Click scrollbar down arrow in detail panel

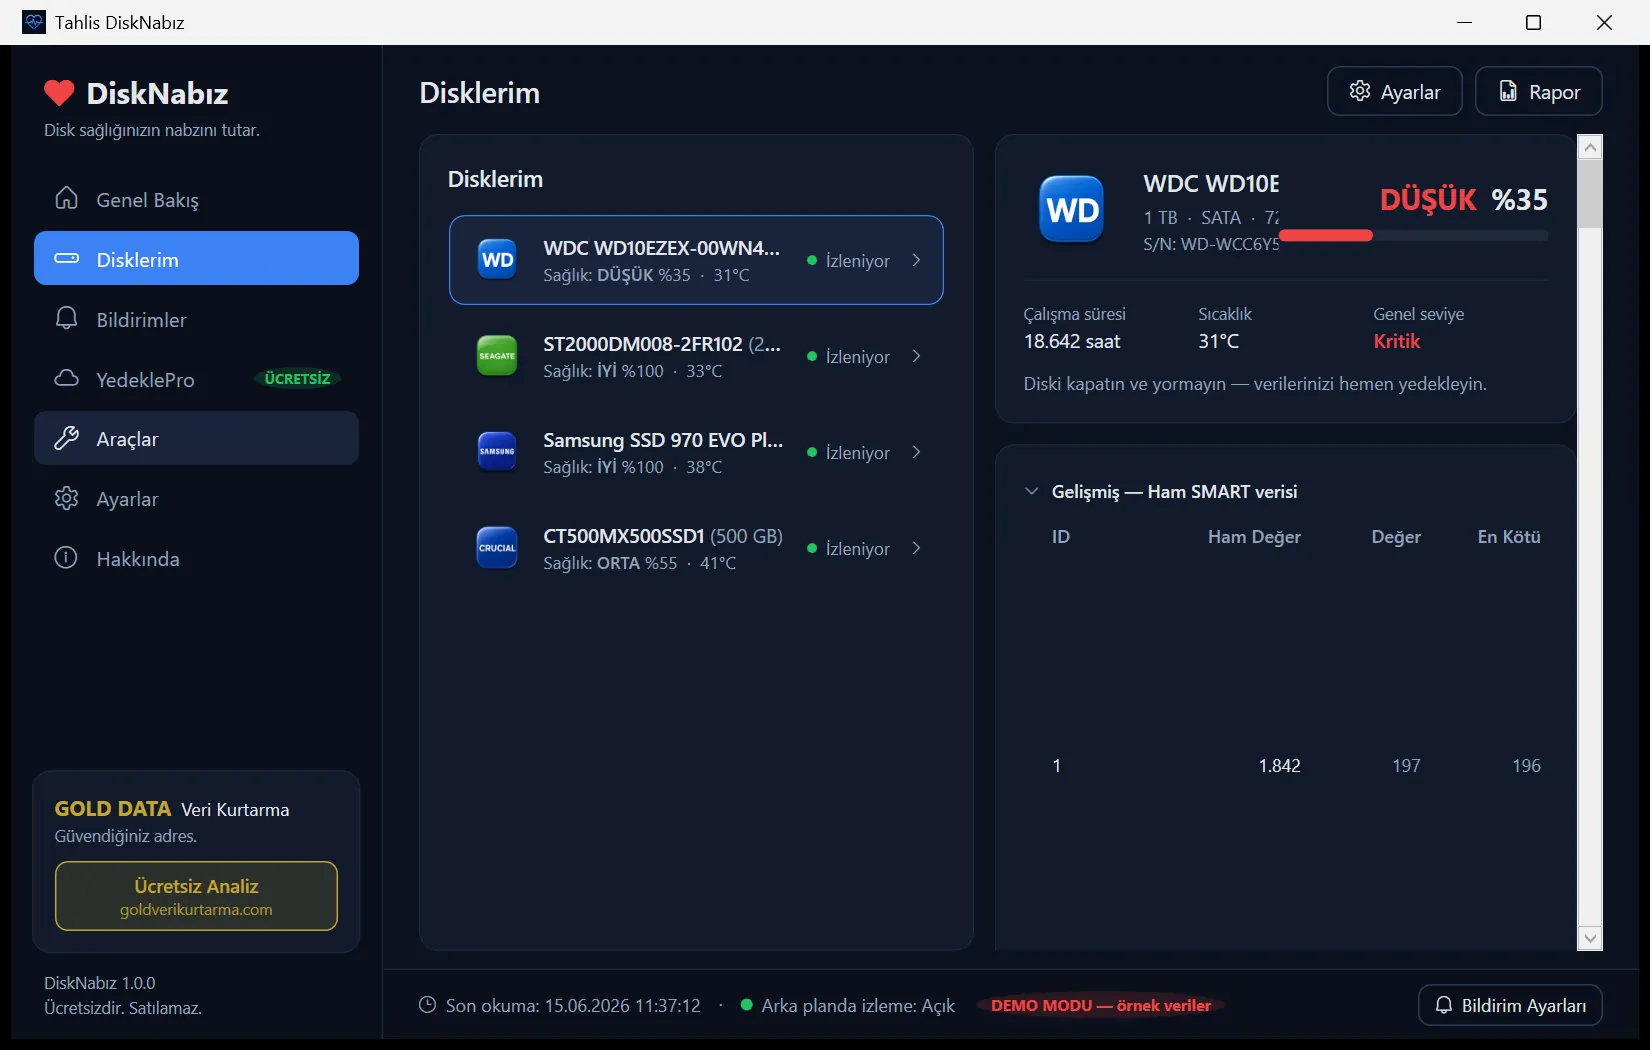pos(1590,937)
